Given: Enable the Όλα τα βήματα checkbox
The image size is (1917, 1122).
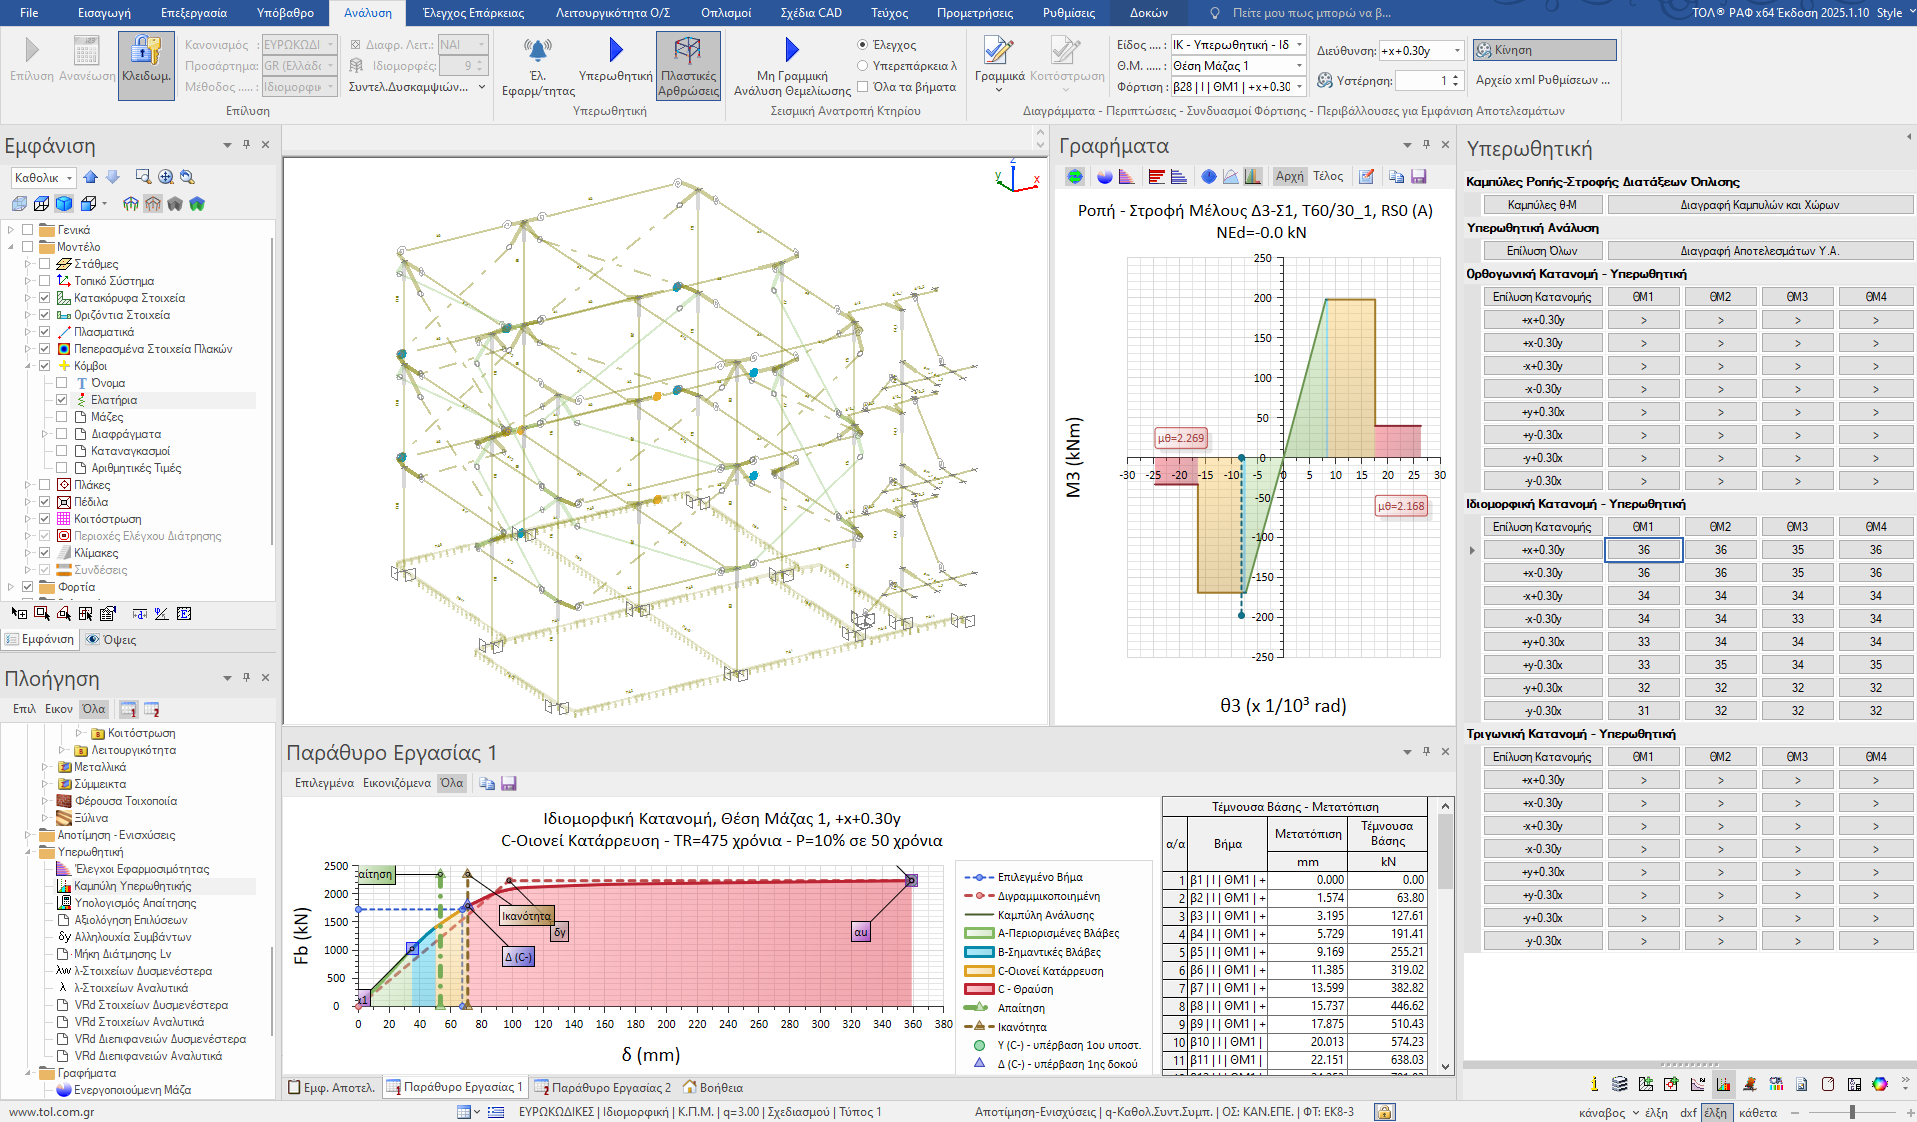Looking at the screenshot, I should pos(862,87).
